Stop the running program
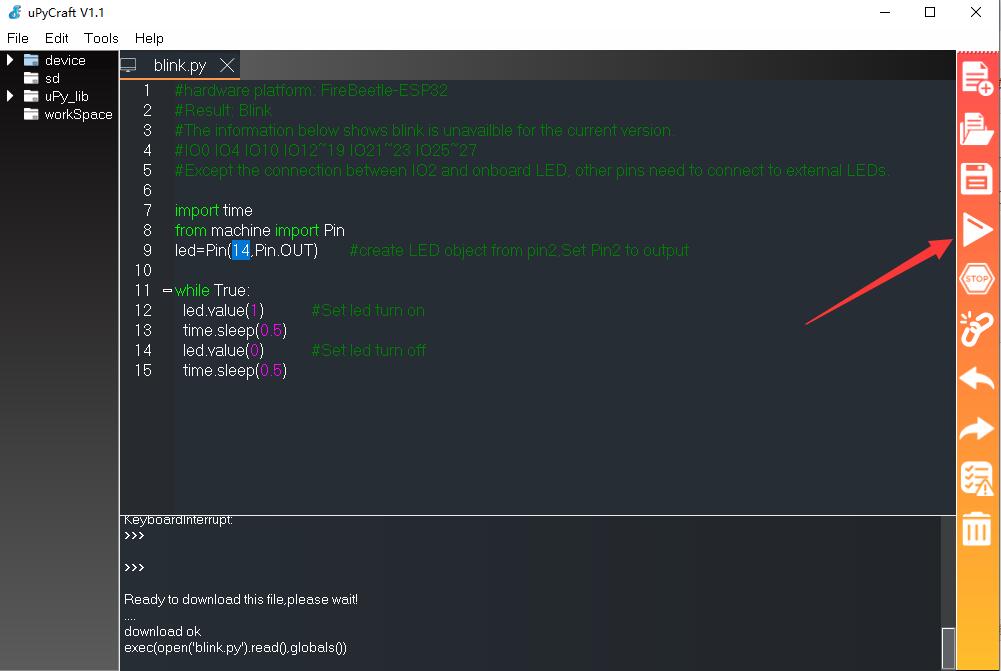Viewport: 1001px width, 671px height. (977, 279)
